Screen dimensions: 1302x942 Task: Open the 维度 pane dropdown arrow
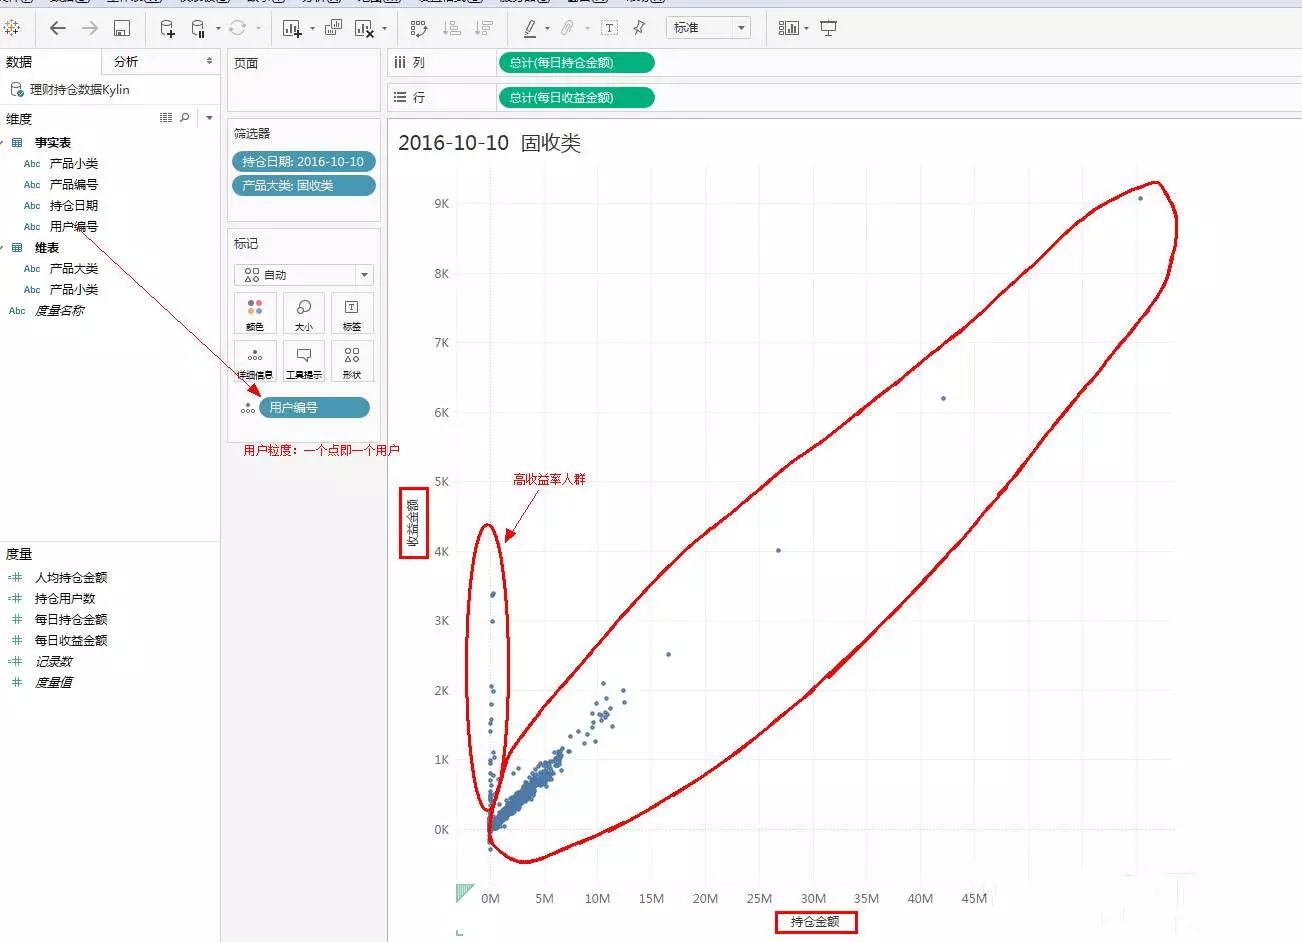[209, 118]
